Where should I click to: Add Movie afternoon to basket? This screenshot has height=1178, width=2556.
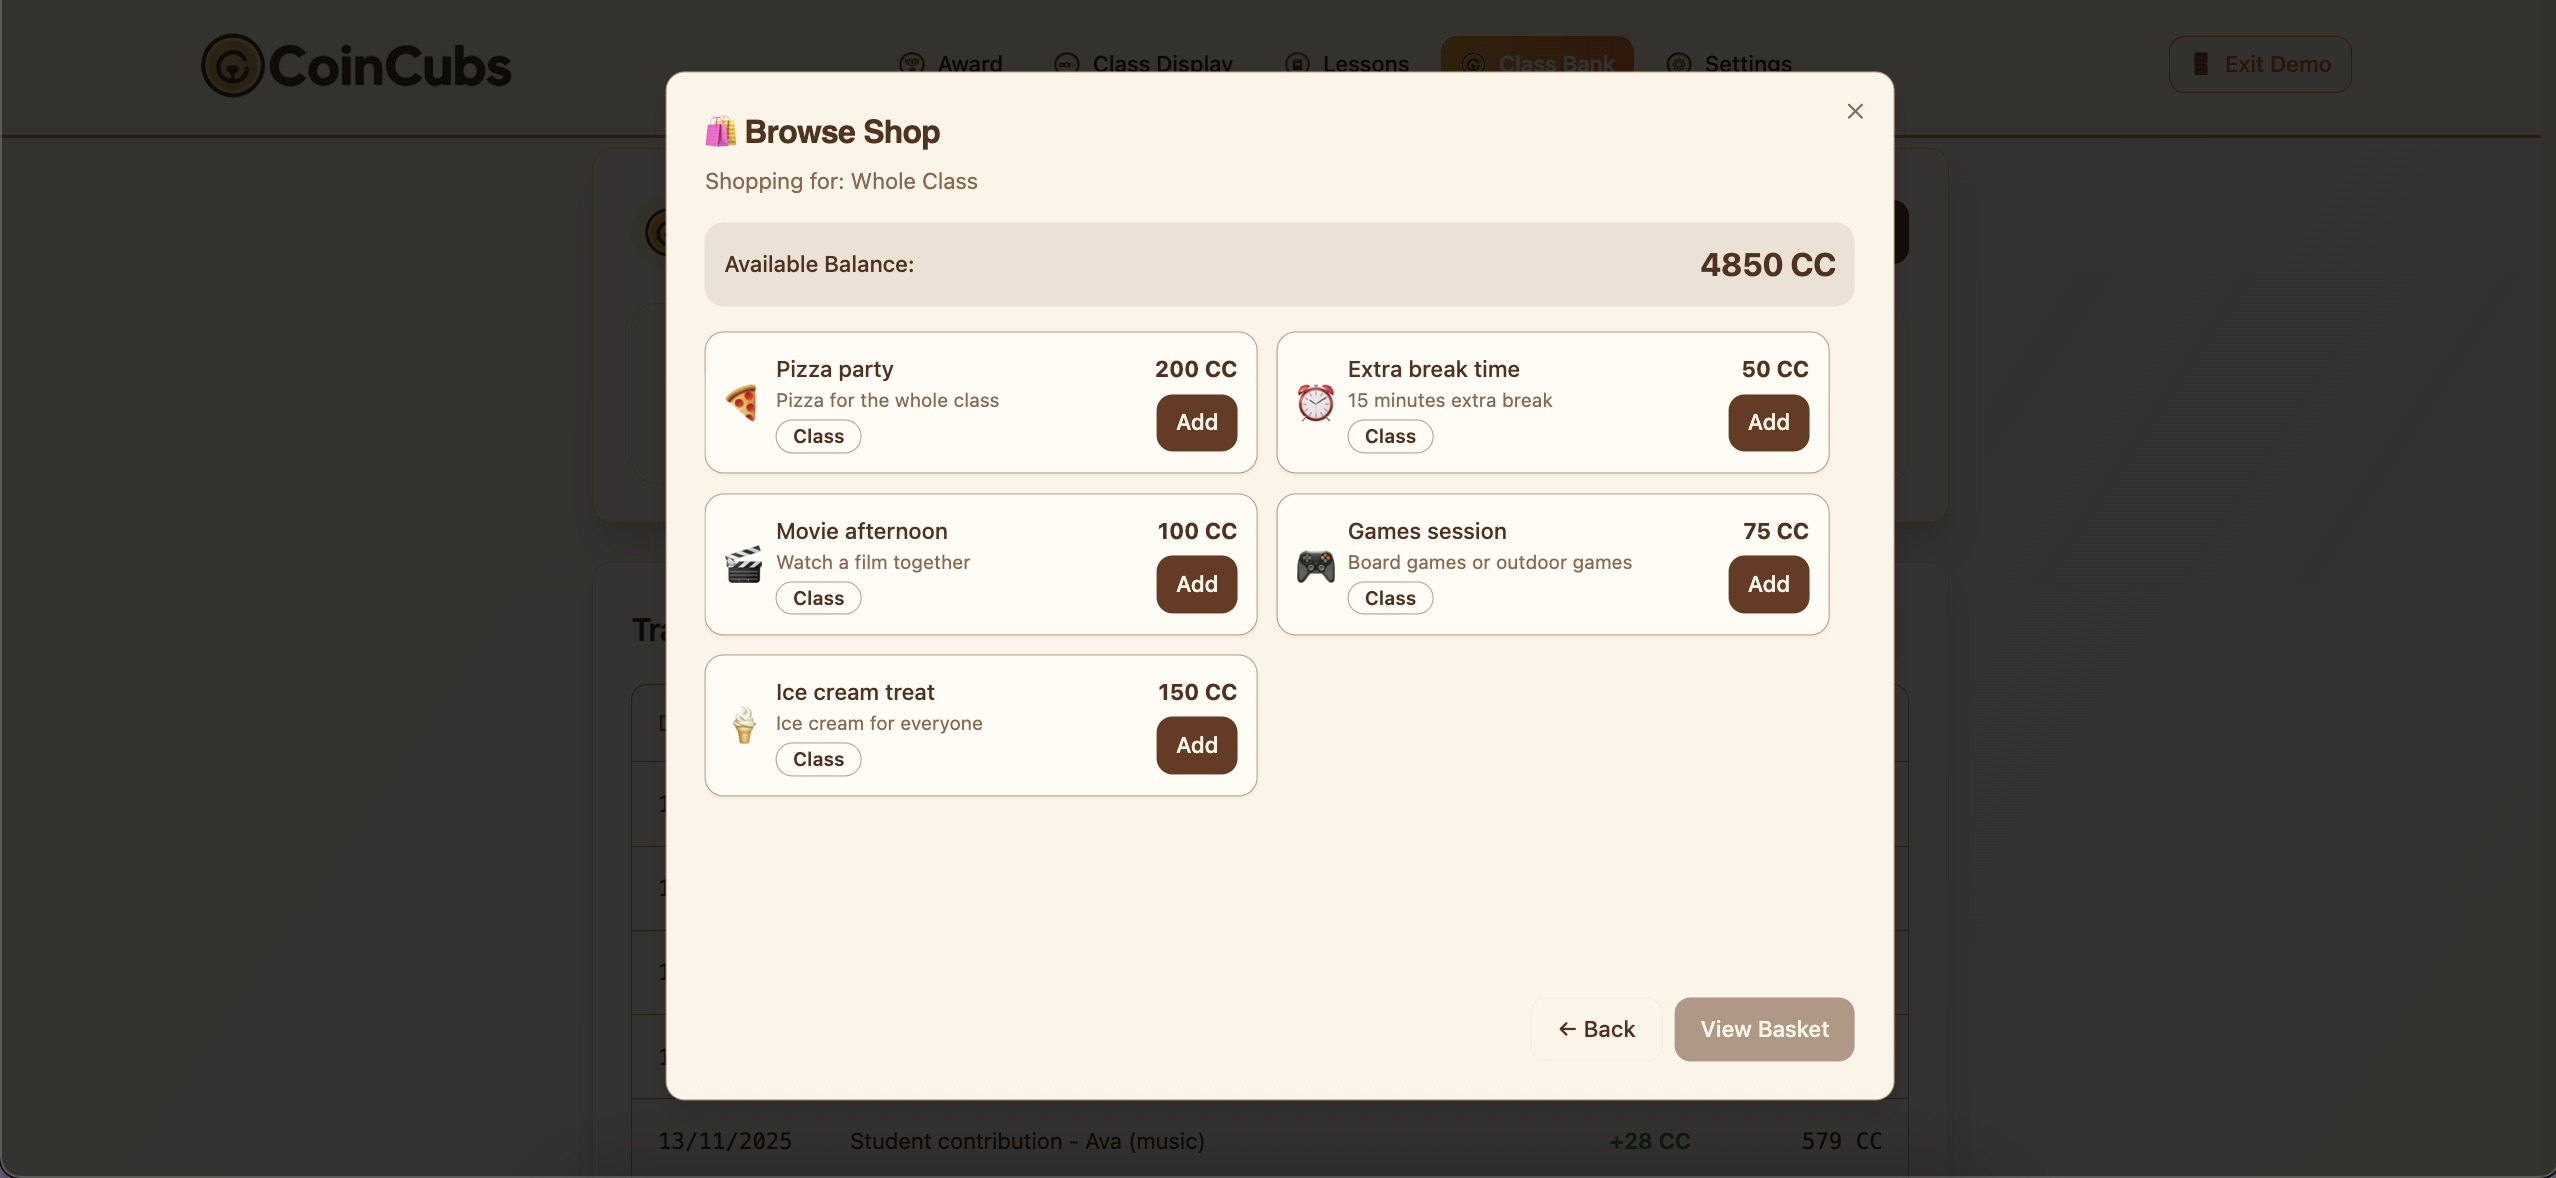pos(1196,584)
